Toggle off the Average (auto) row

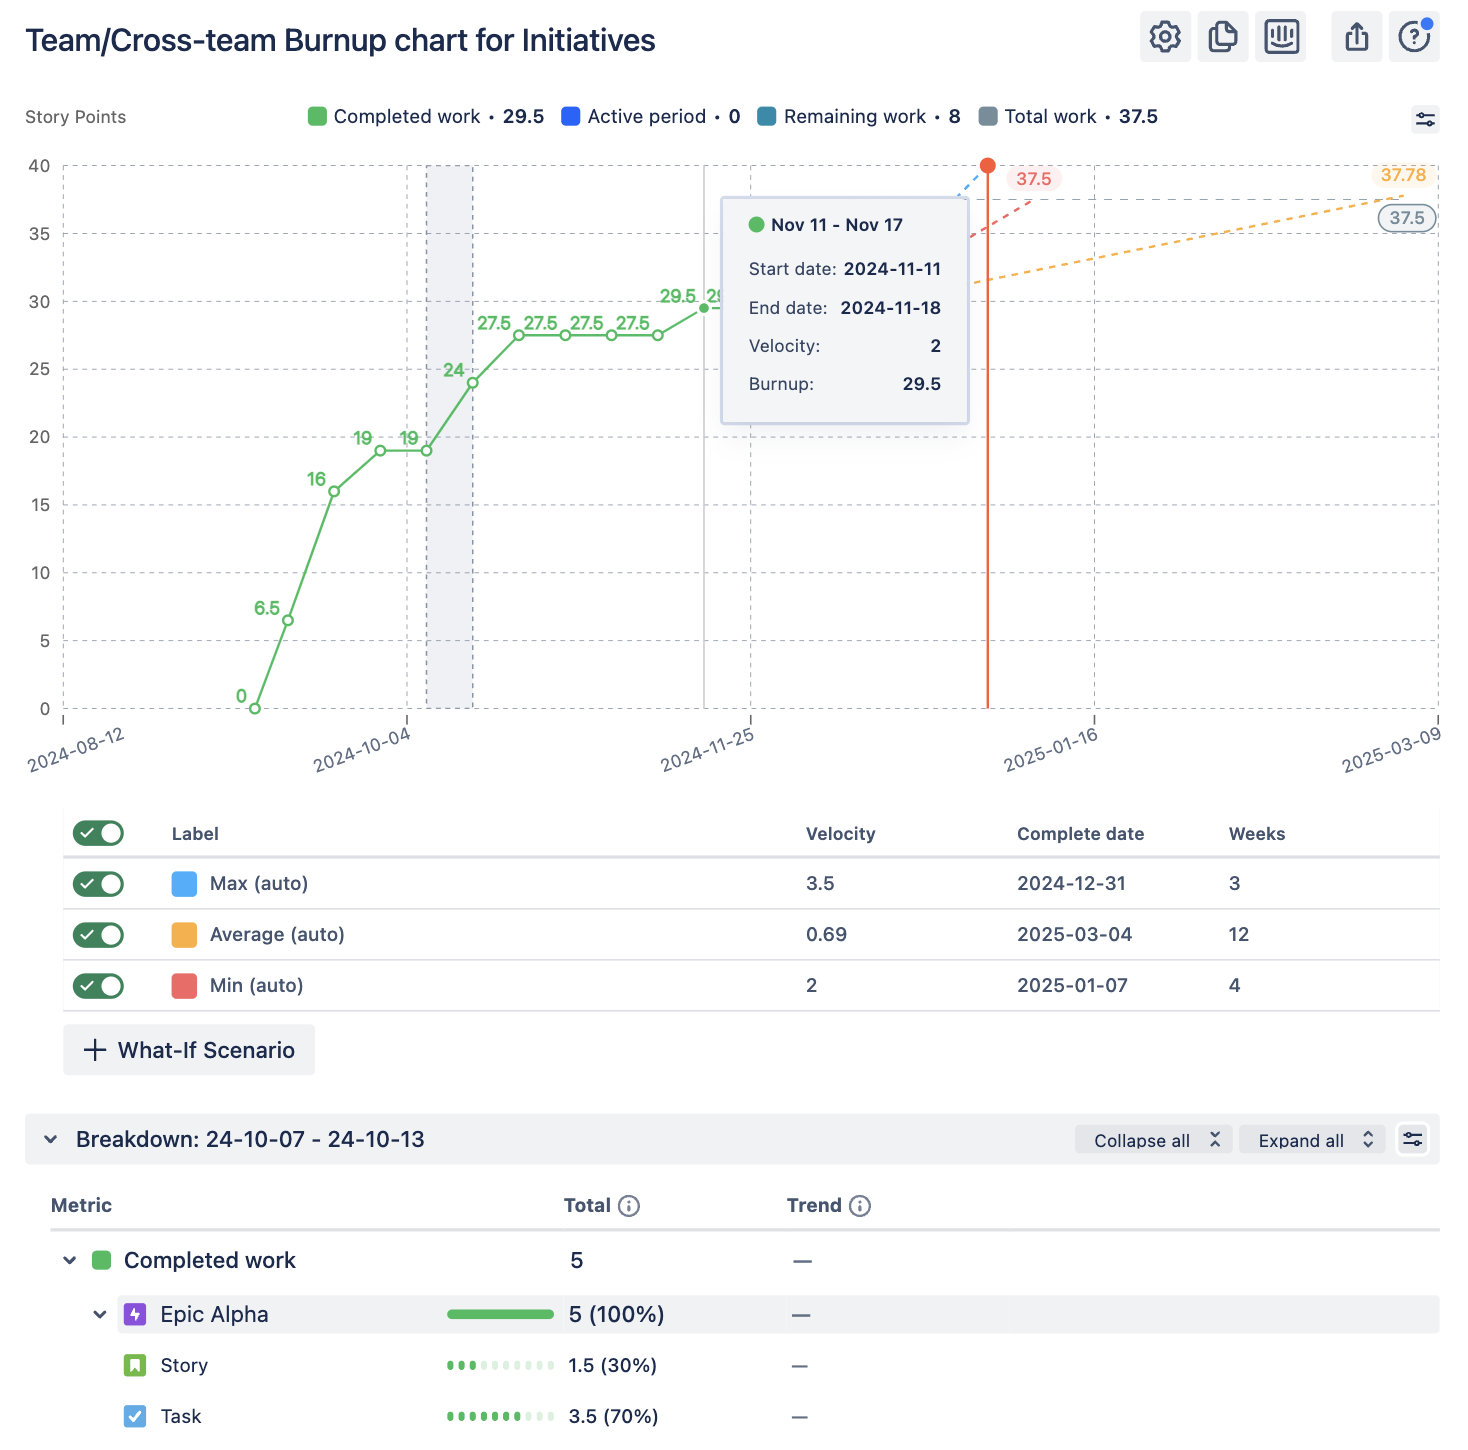pos(97,934)
